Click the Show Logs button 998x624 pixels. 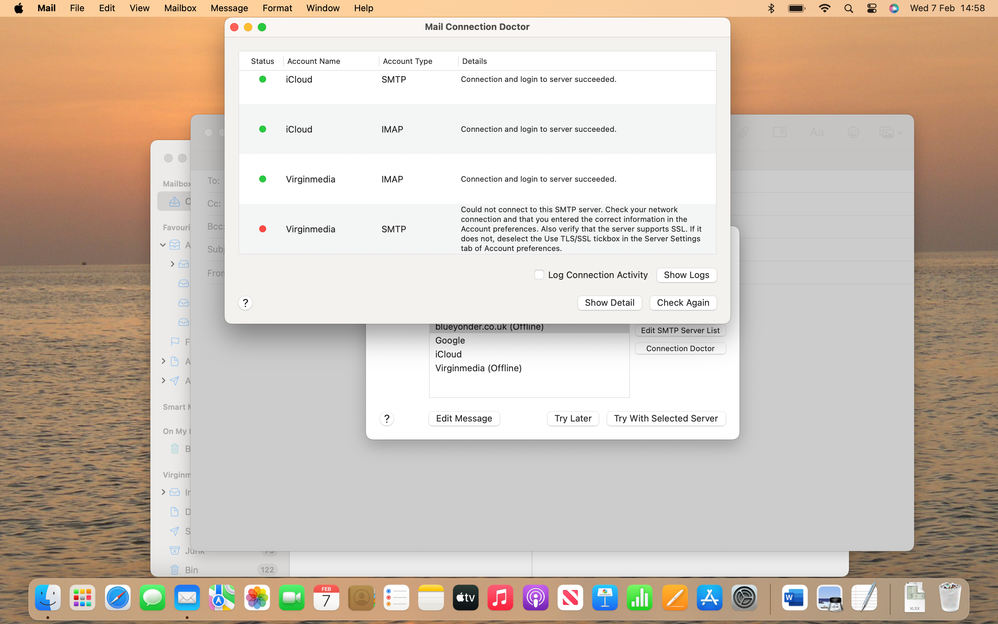tap(686, 275)
